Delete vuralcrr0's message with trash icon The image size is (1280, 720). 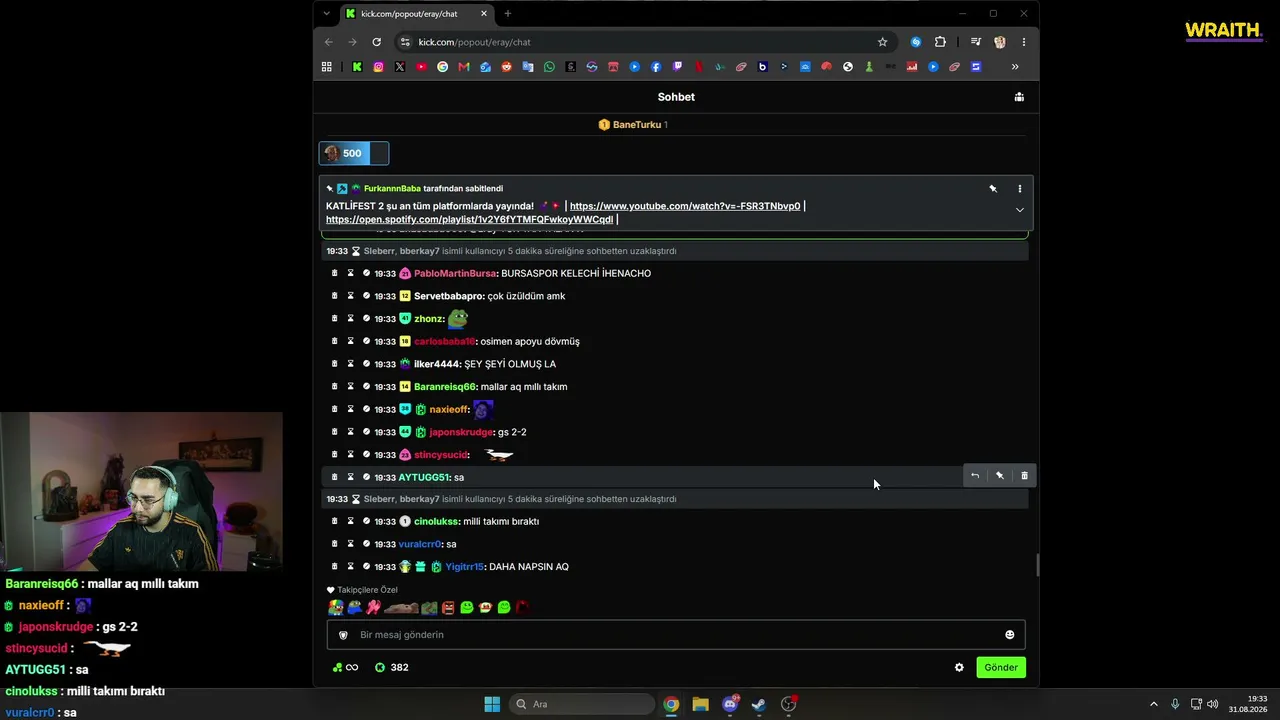point(335,544)
